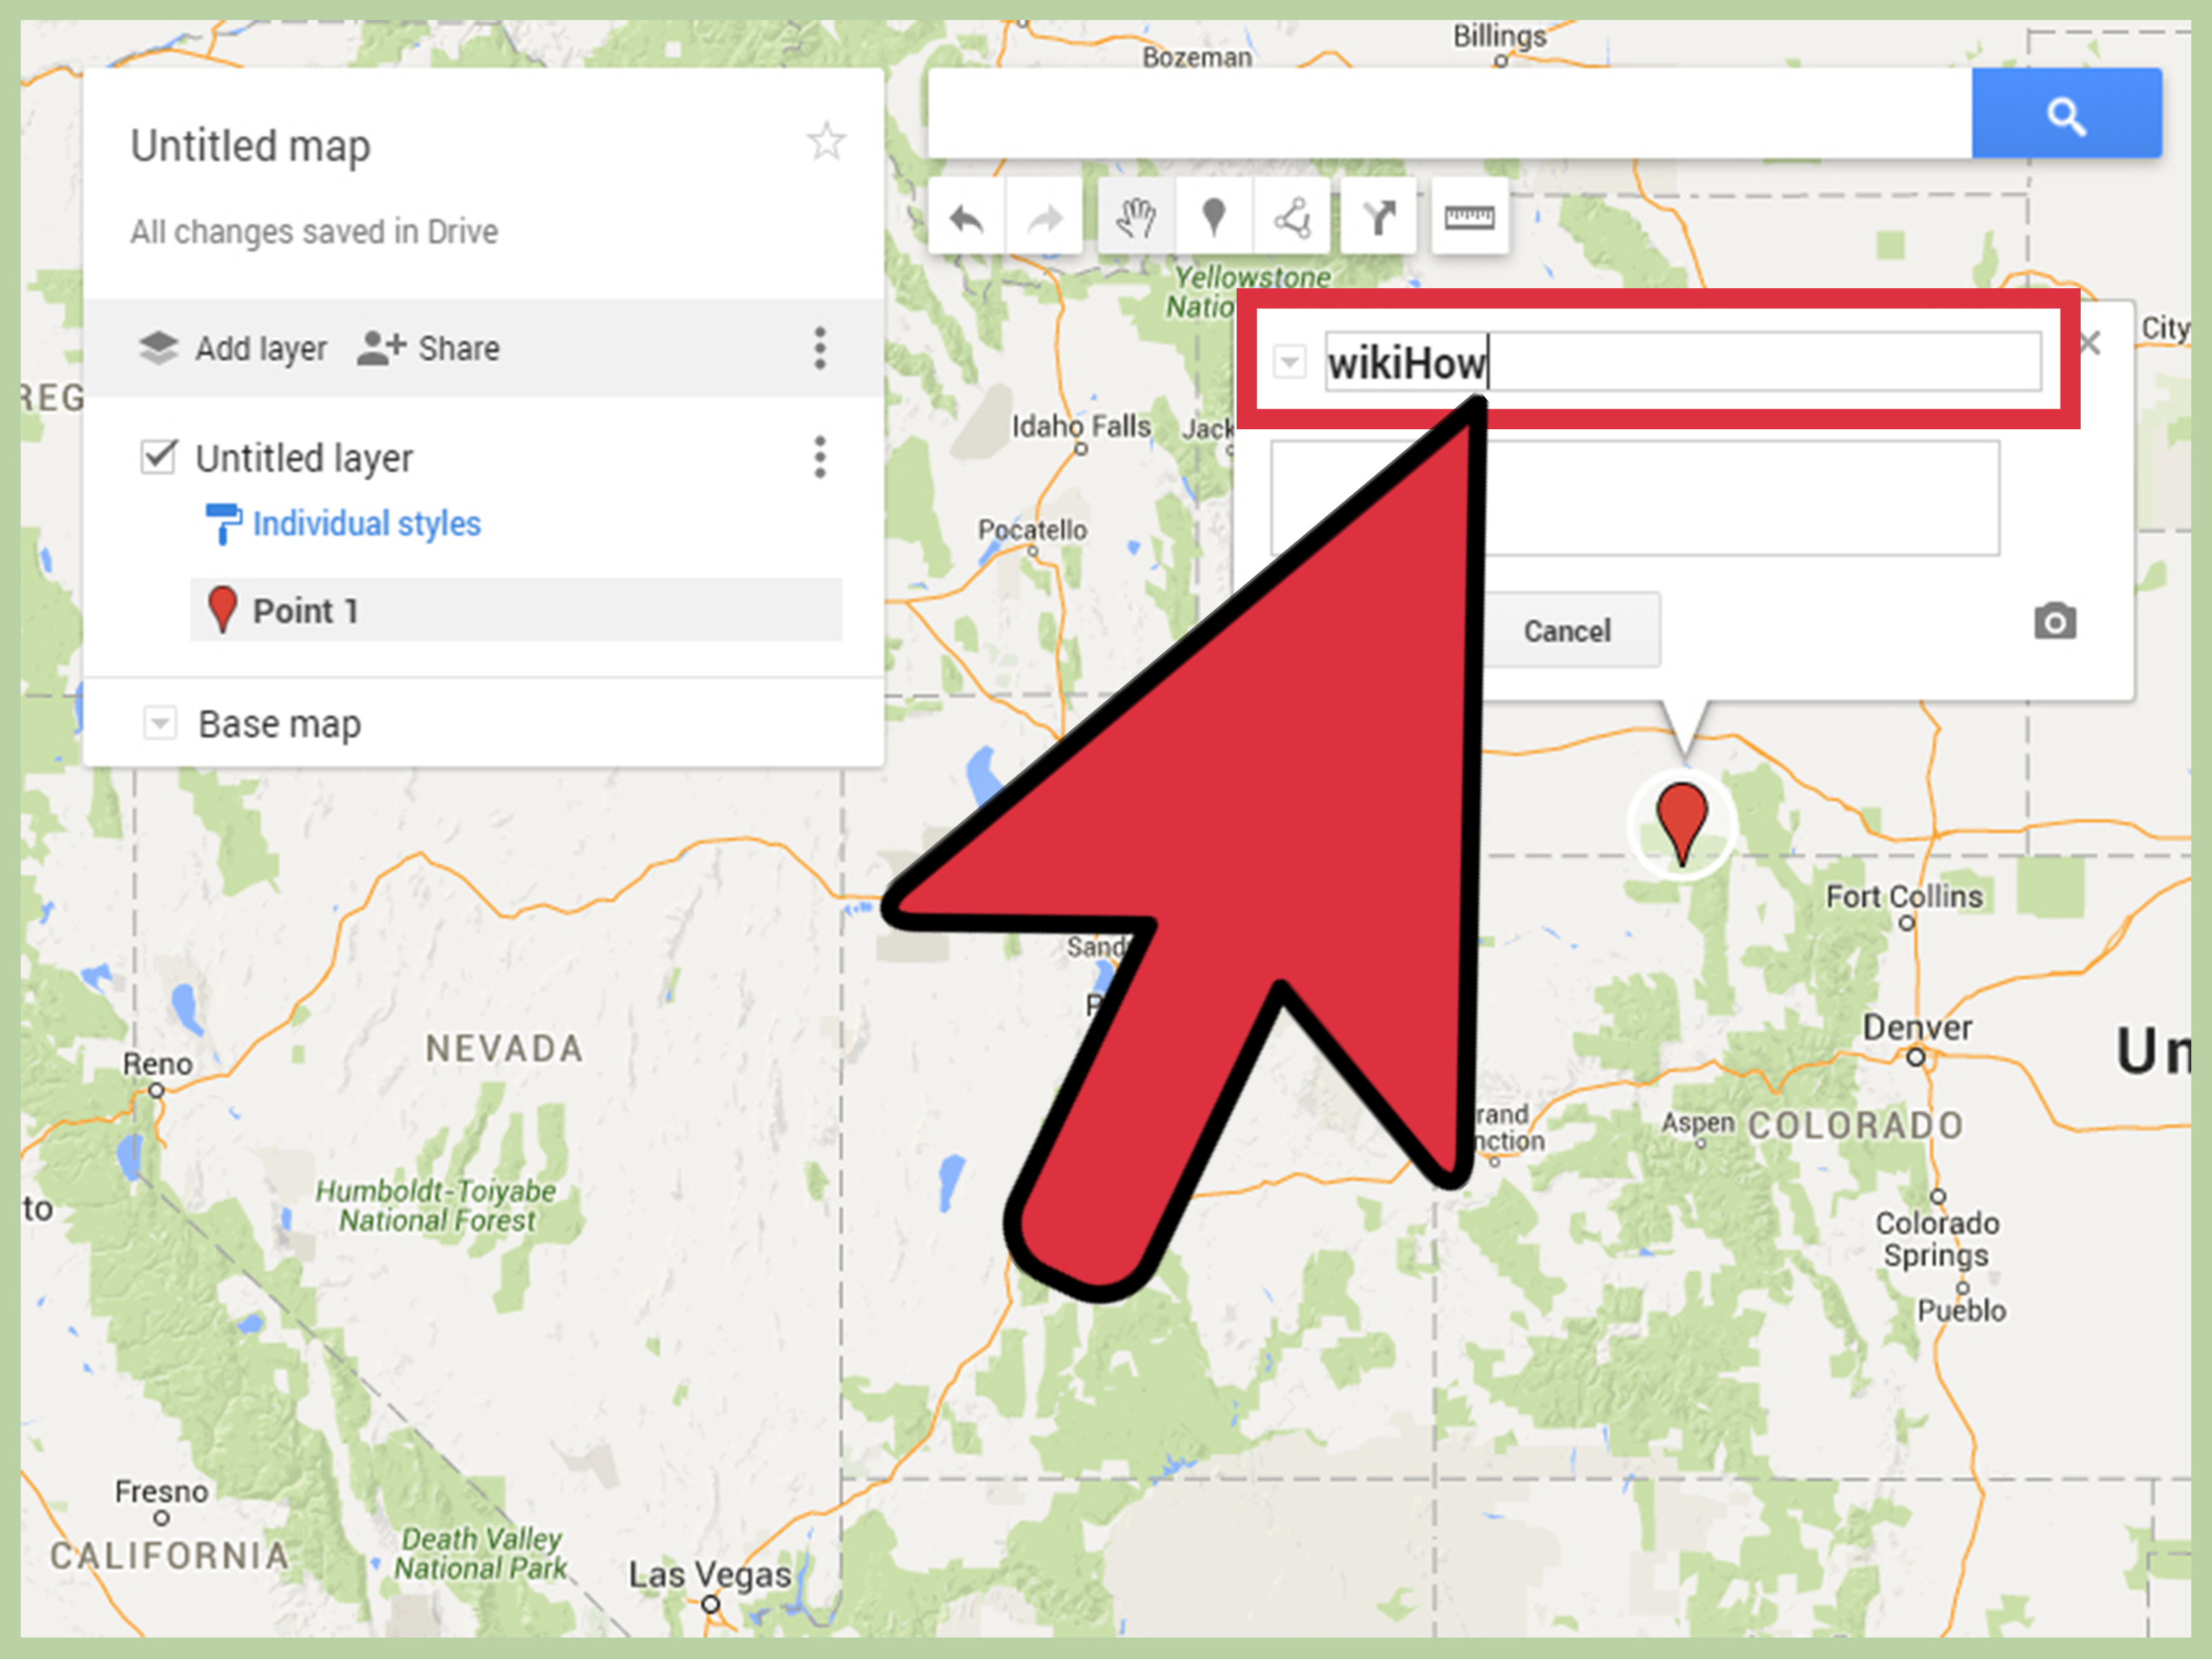The width and height of the screenshot is (2212, 1659).
Task: Click the redo arrow icon
Action: point(1044,216)
